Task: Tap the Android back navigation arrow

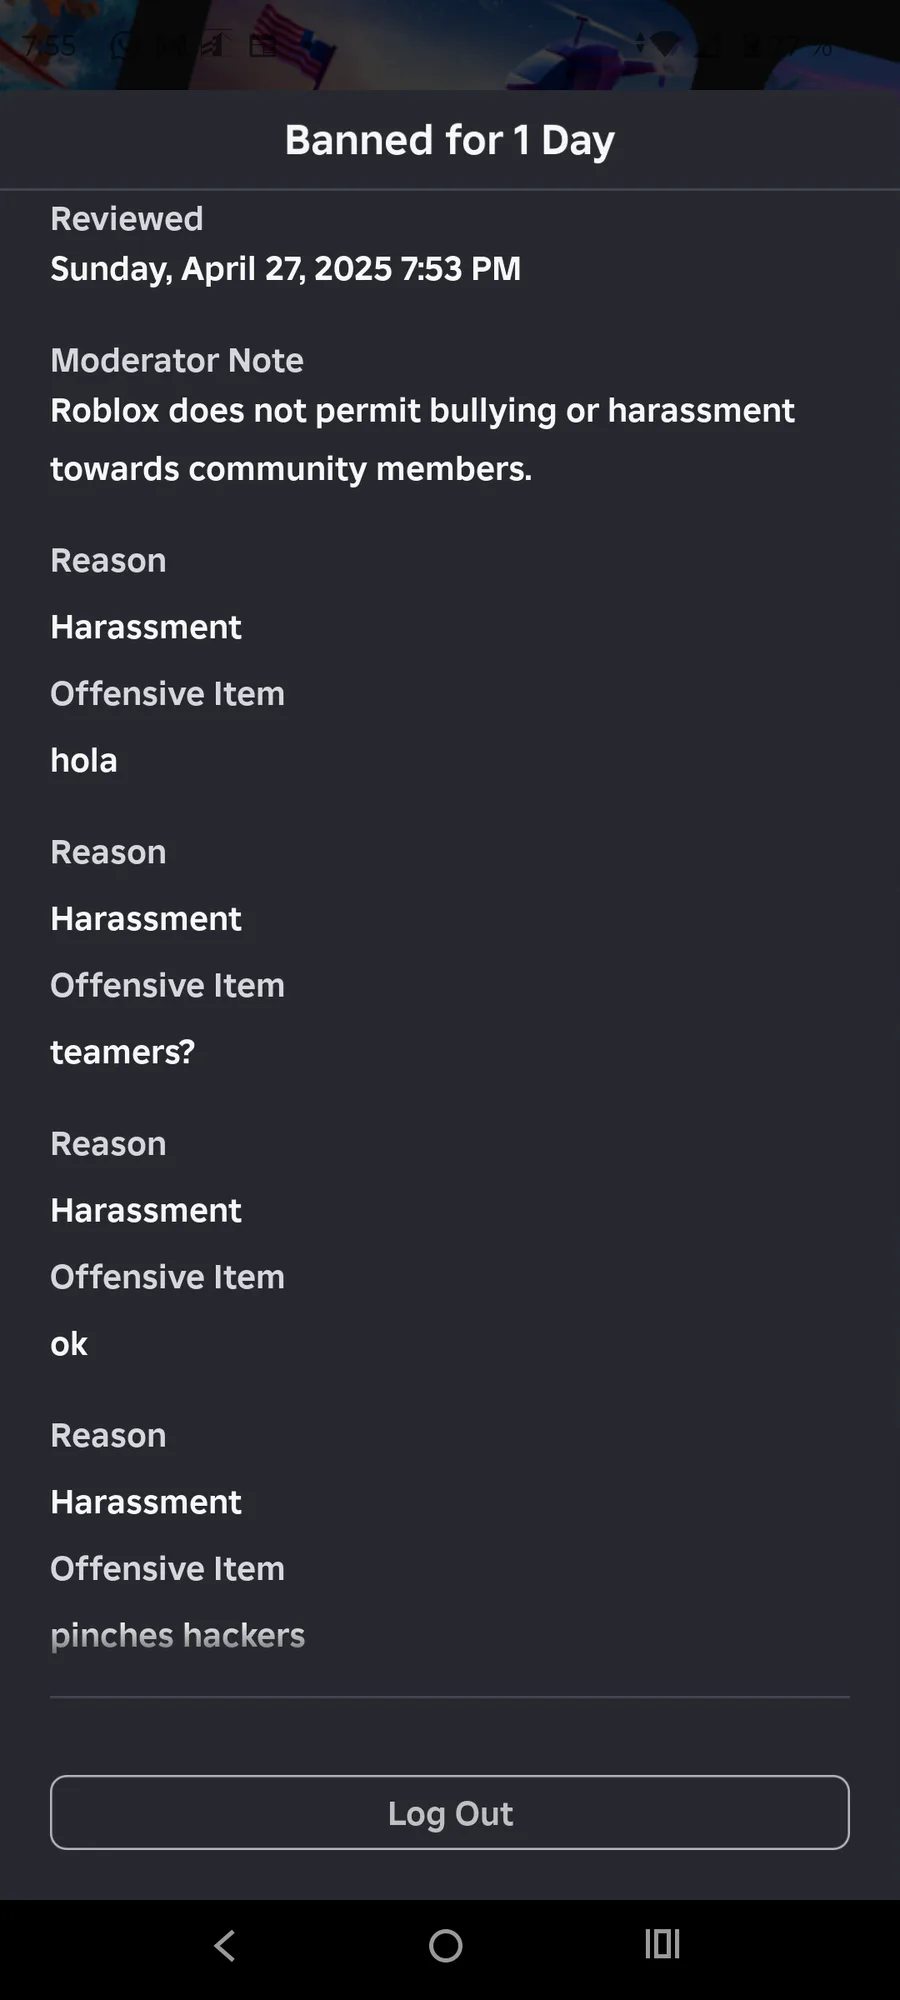Action: click(225, 1945)
